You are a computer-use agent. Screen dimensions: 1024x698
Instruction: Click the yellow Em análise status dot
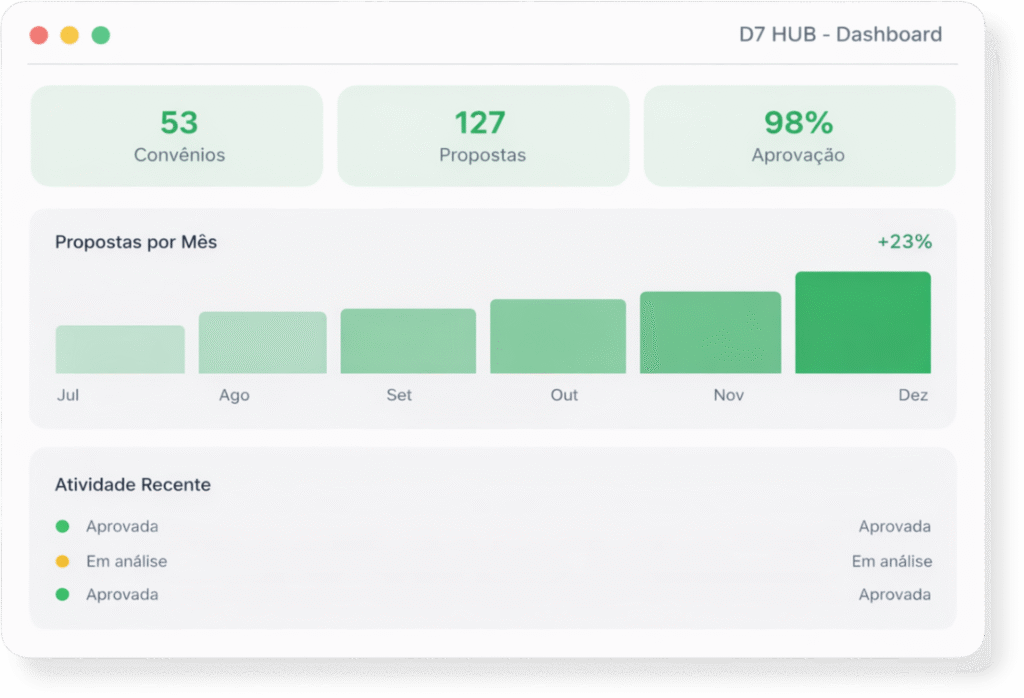(x=62, y=562)
